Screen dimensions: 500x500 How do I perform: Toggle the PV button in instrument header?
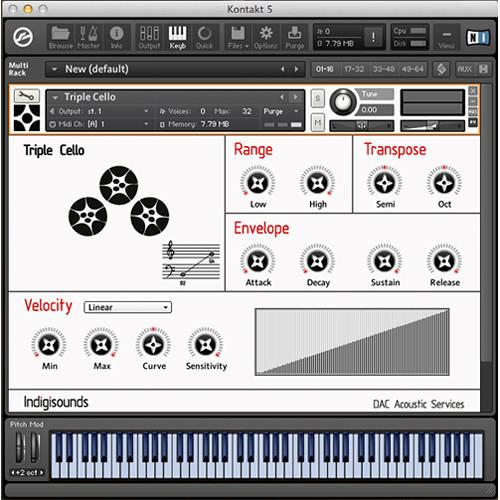pyautogui.click(x=473, y=122)
